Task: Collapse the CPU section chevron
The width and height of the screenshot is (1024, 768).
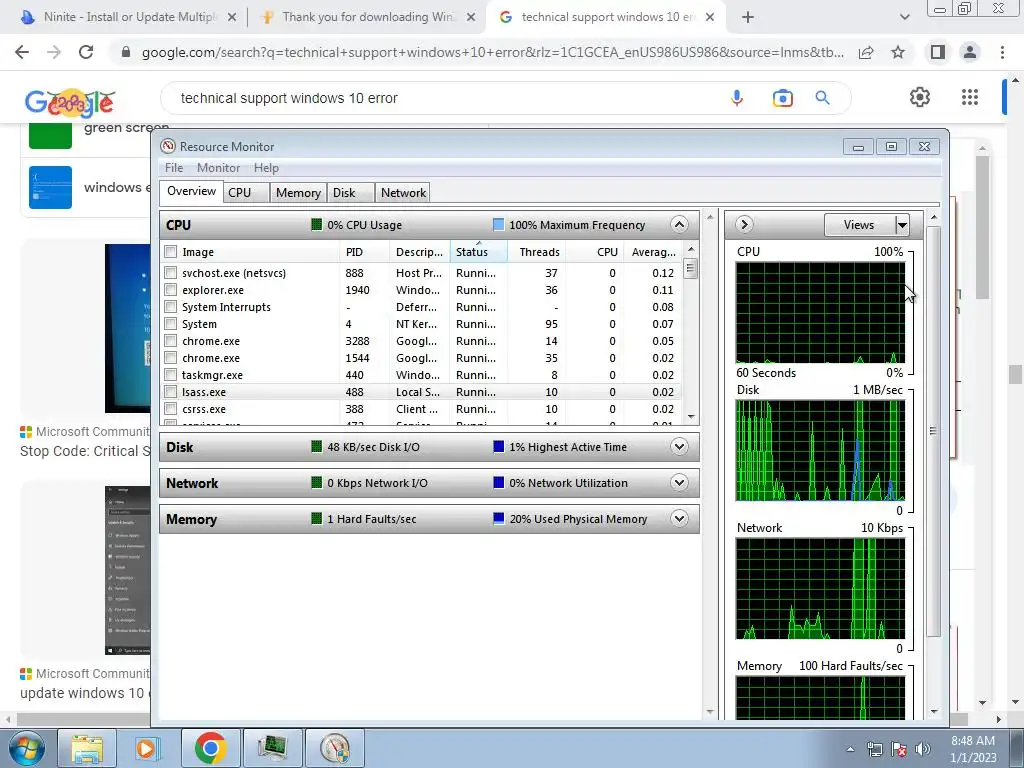Action: point(679,225)
